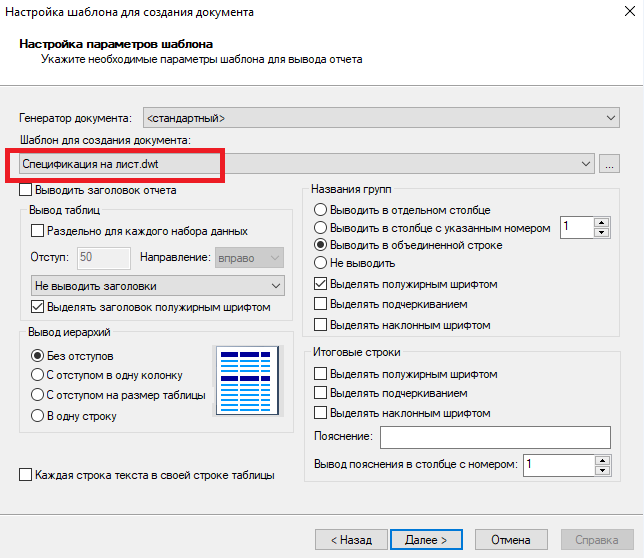Choose 'С отступом в одну колонку' option
Viewport: 644px width, 558px height.
coord(39,375)
